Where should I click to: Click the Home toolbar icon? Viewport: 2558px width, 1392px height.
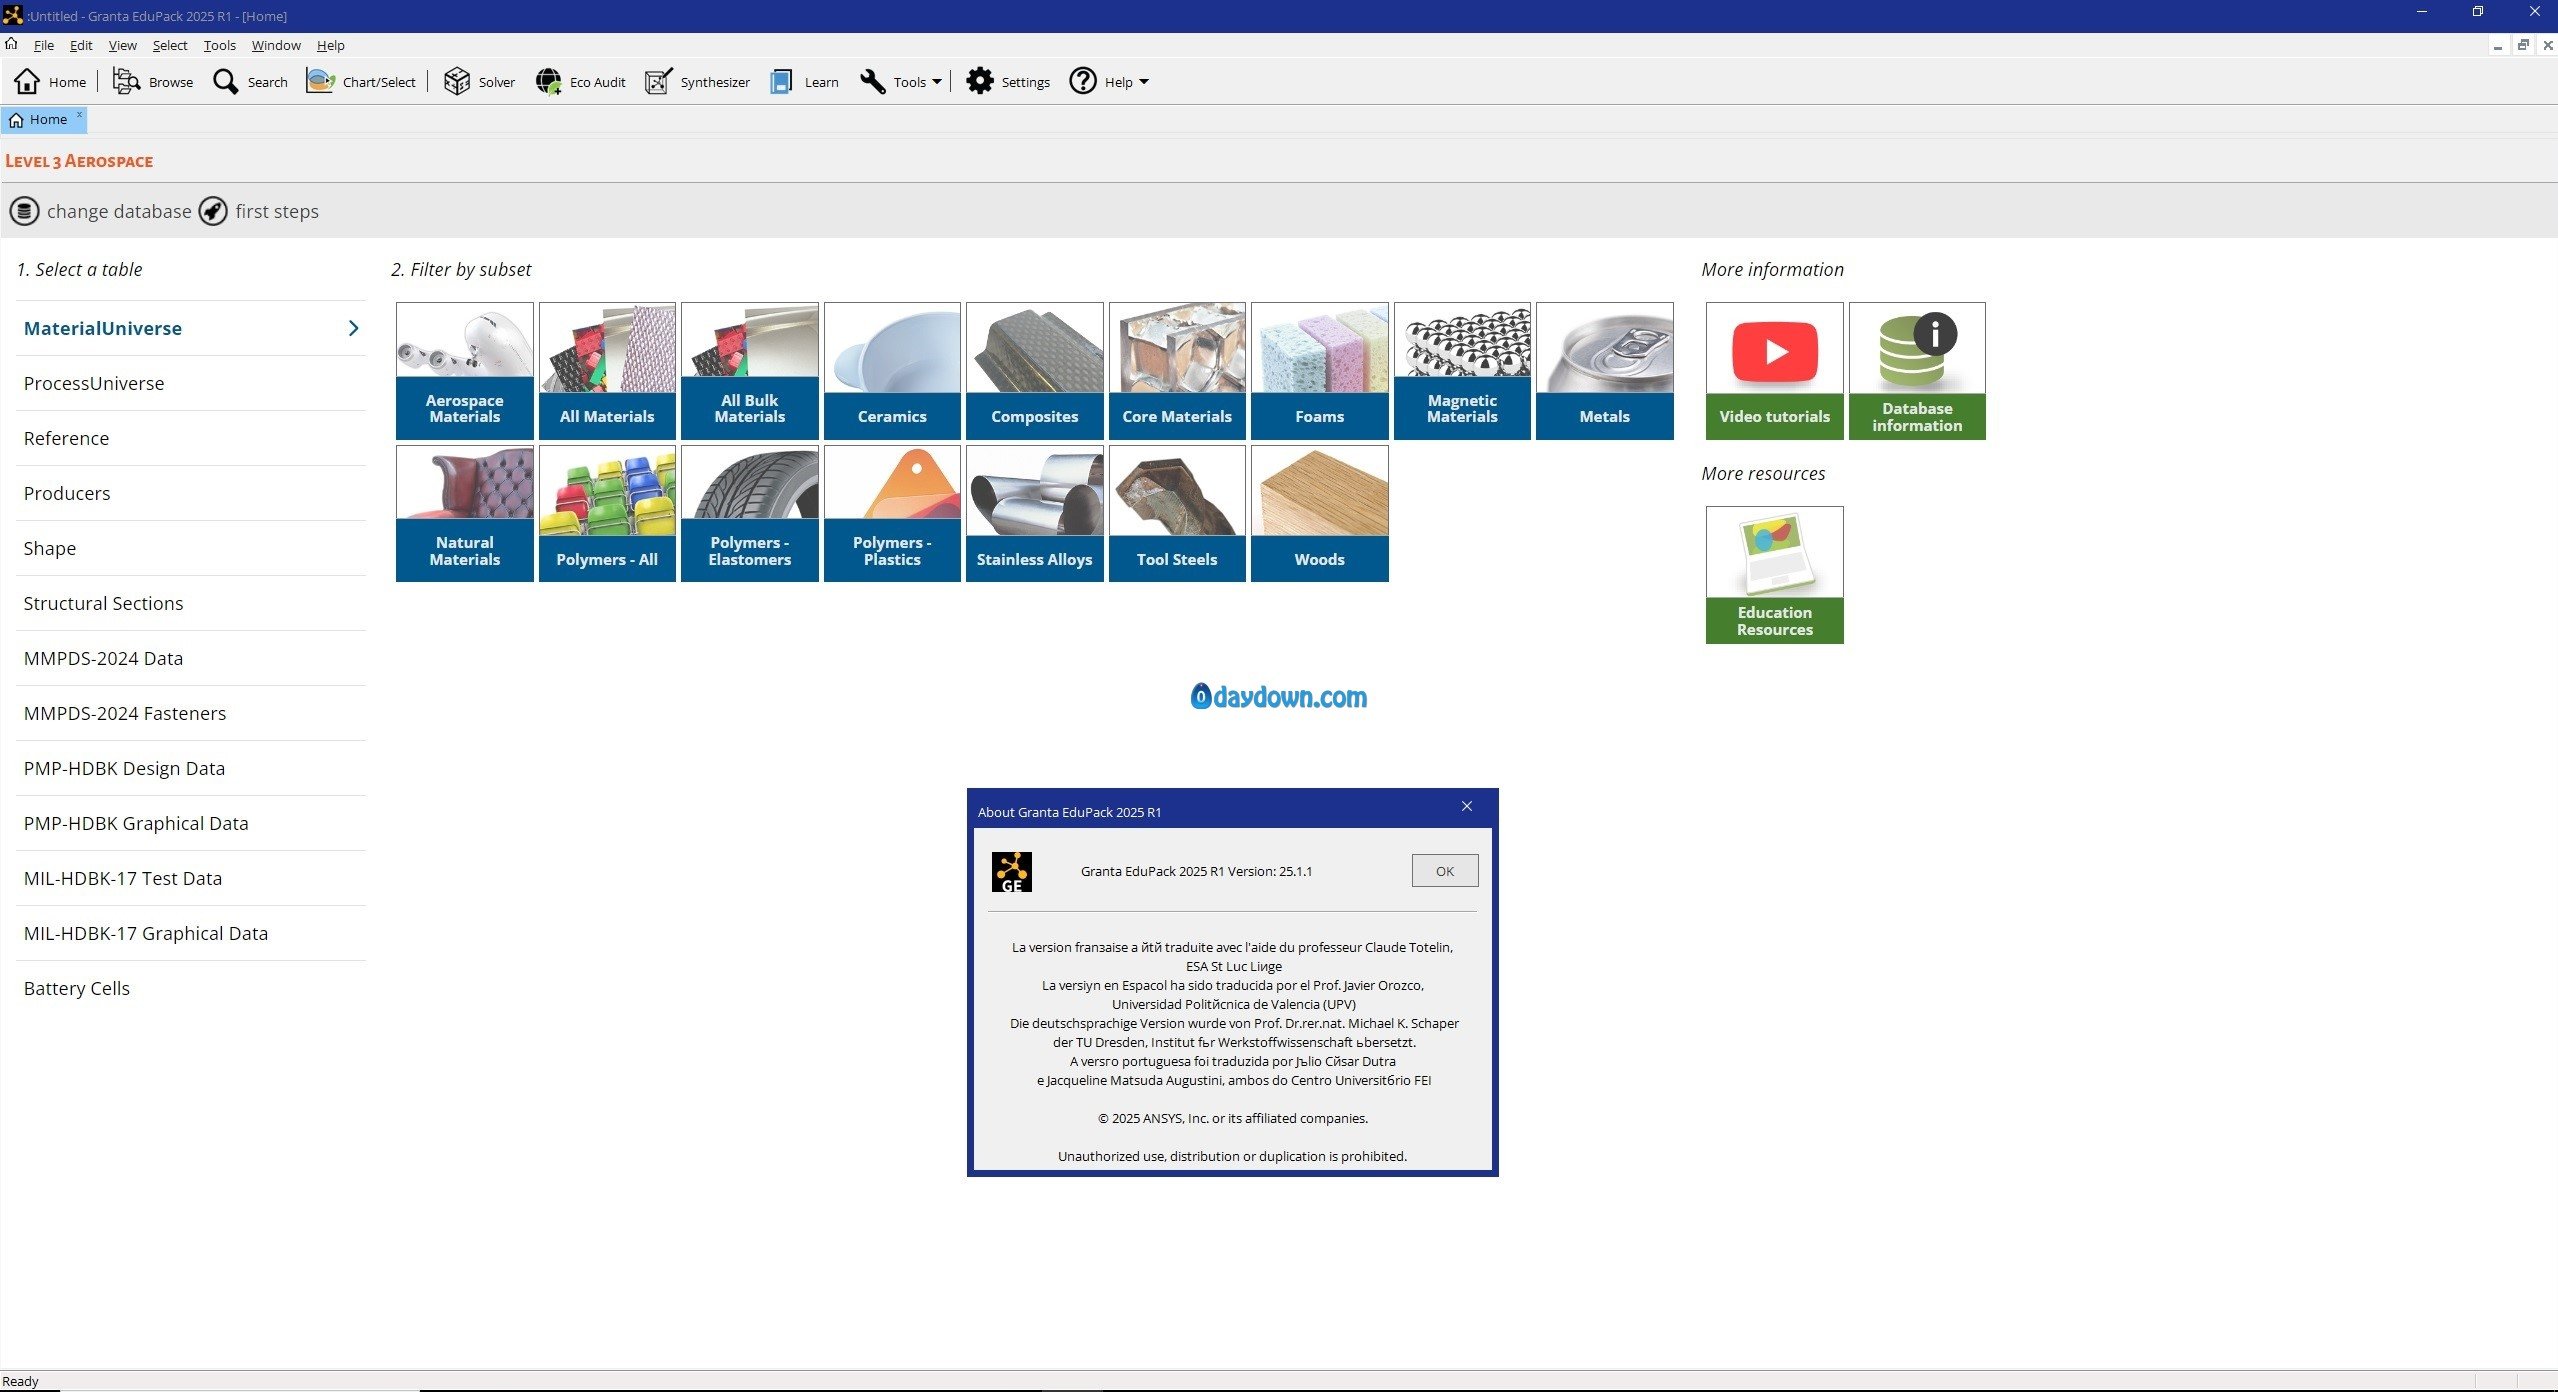28,81
